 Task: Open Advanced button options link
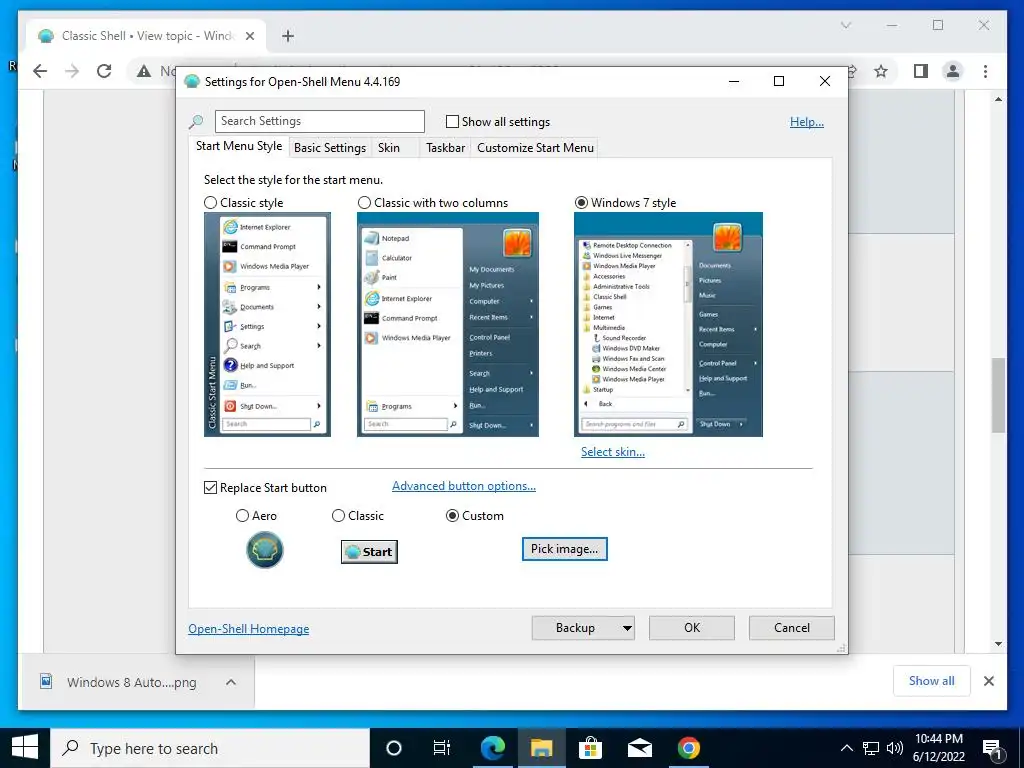pos(464,486)
